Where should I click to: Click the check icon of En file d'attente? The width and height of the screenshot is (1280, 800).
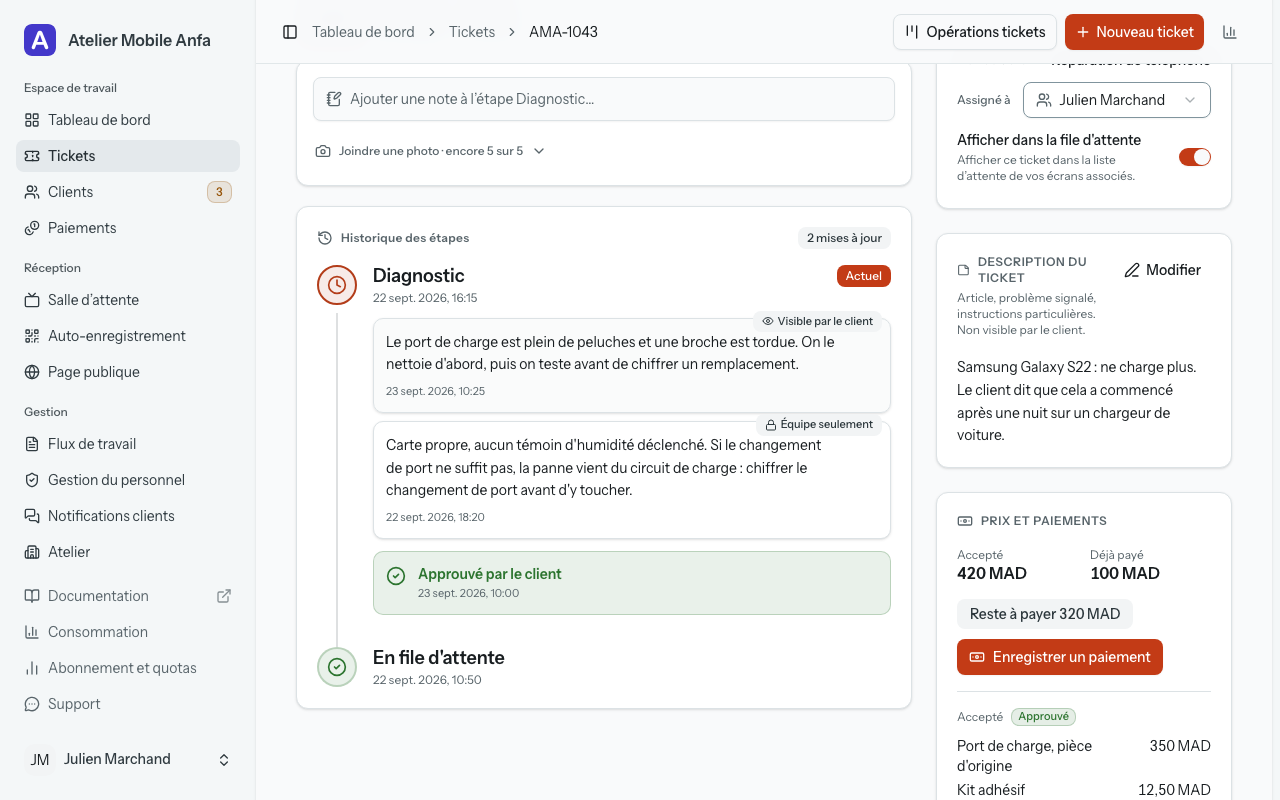coord(337,667)
